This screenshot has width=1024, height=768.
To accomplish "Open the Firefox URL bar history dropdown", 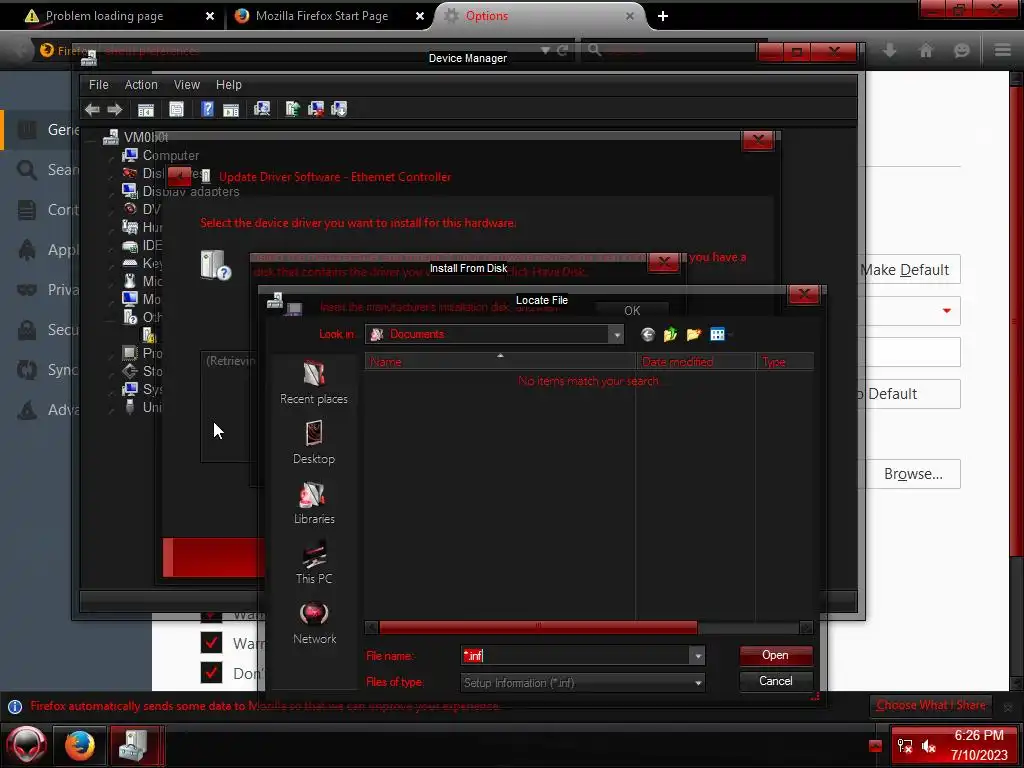I will click(545, 50).
